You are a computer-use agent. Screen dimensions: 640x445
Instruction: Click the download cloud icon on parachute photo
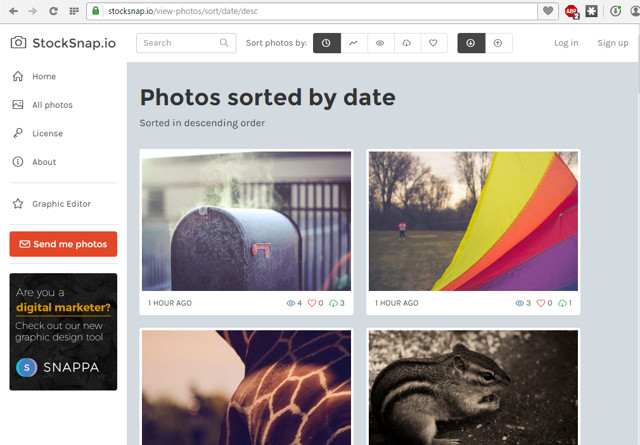(562, 303)
